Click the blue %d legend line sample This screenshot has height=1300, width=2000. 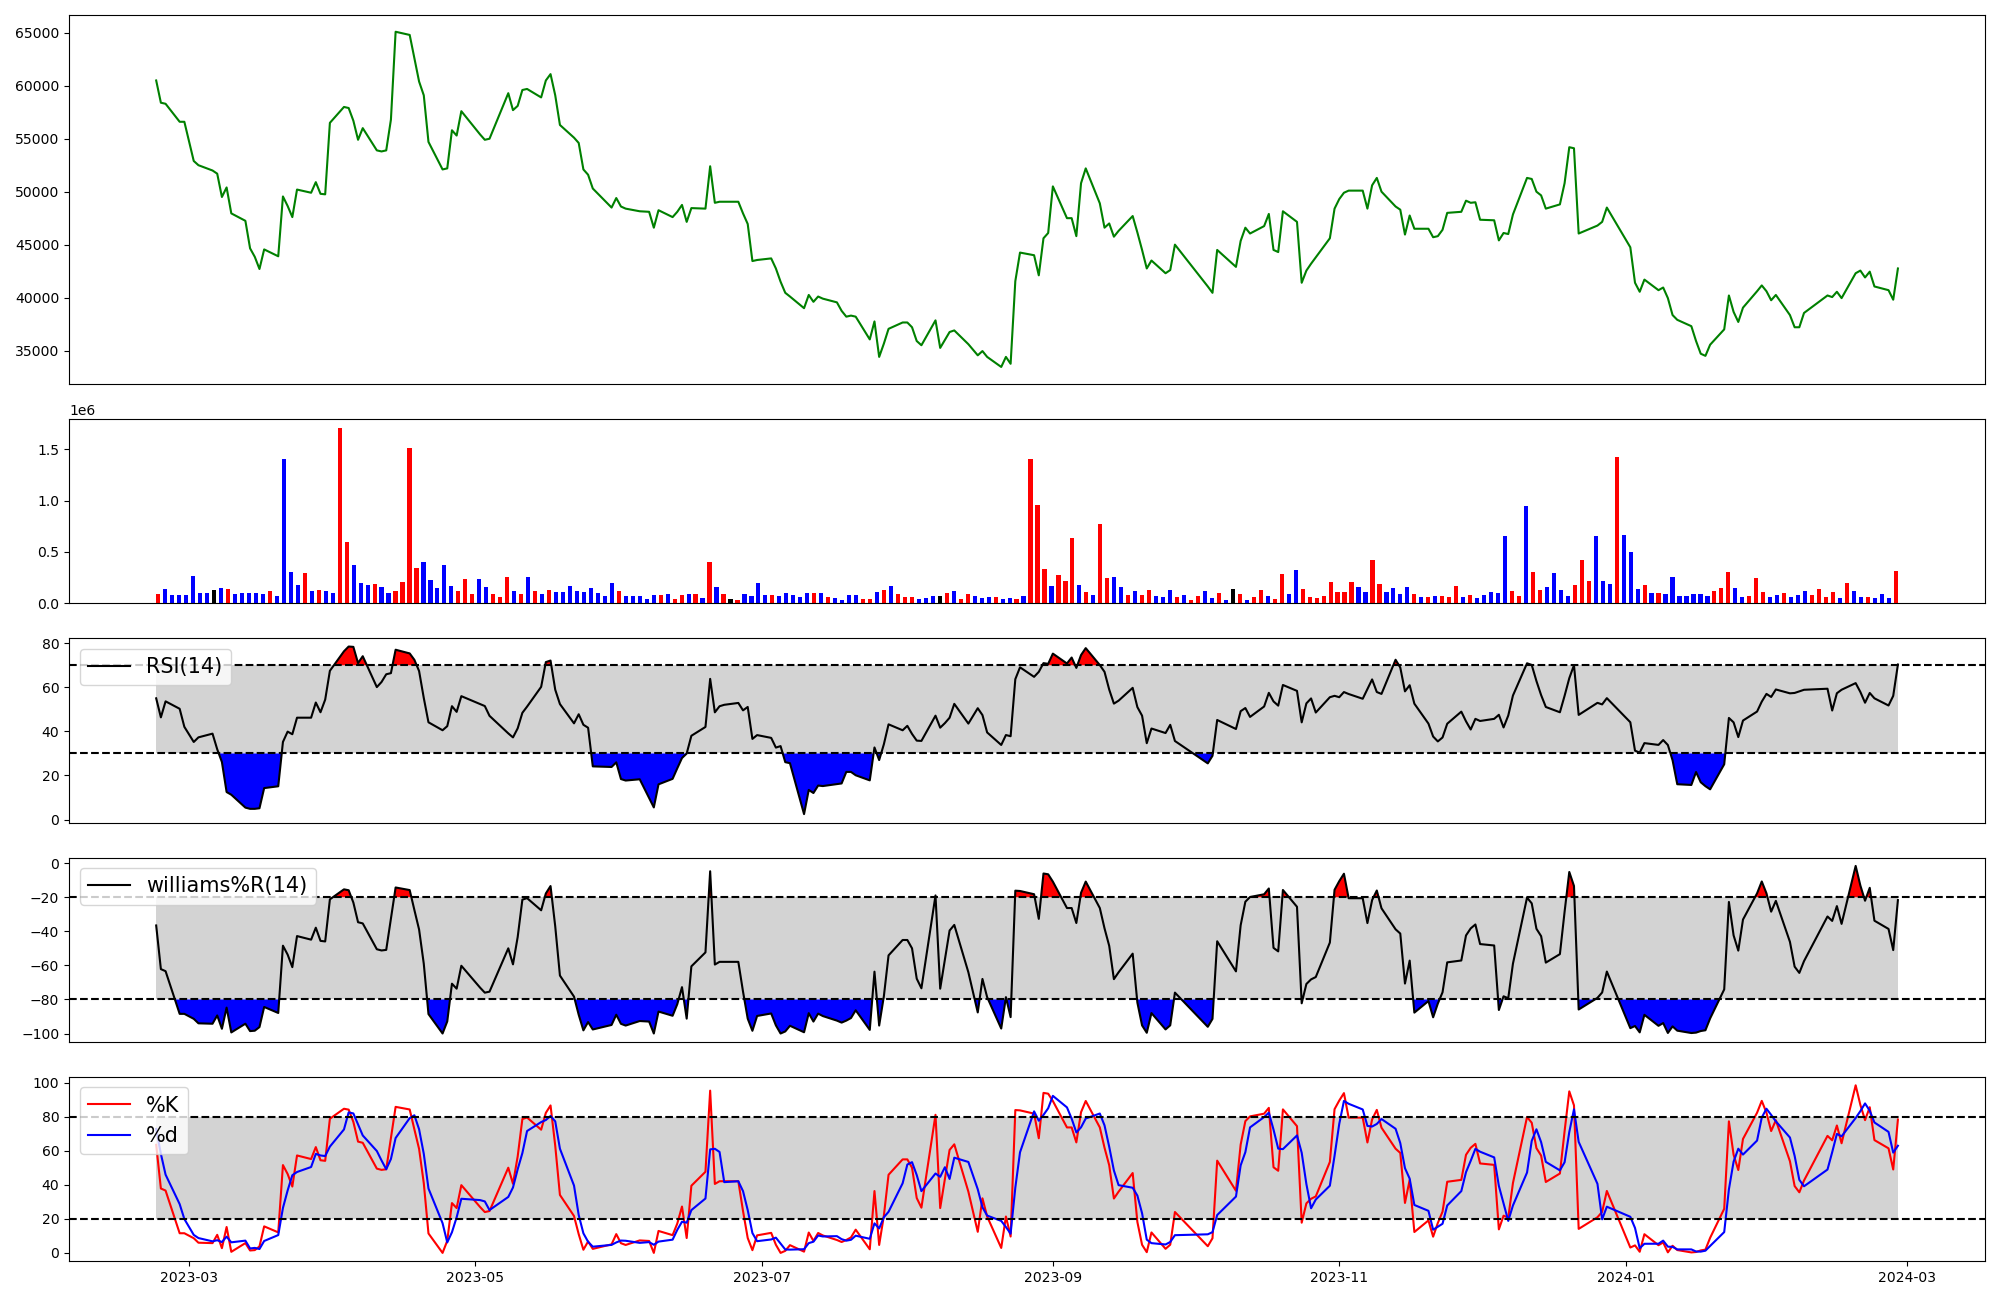[109, 1135]
